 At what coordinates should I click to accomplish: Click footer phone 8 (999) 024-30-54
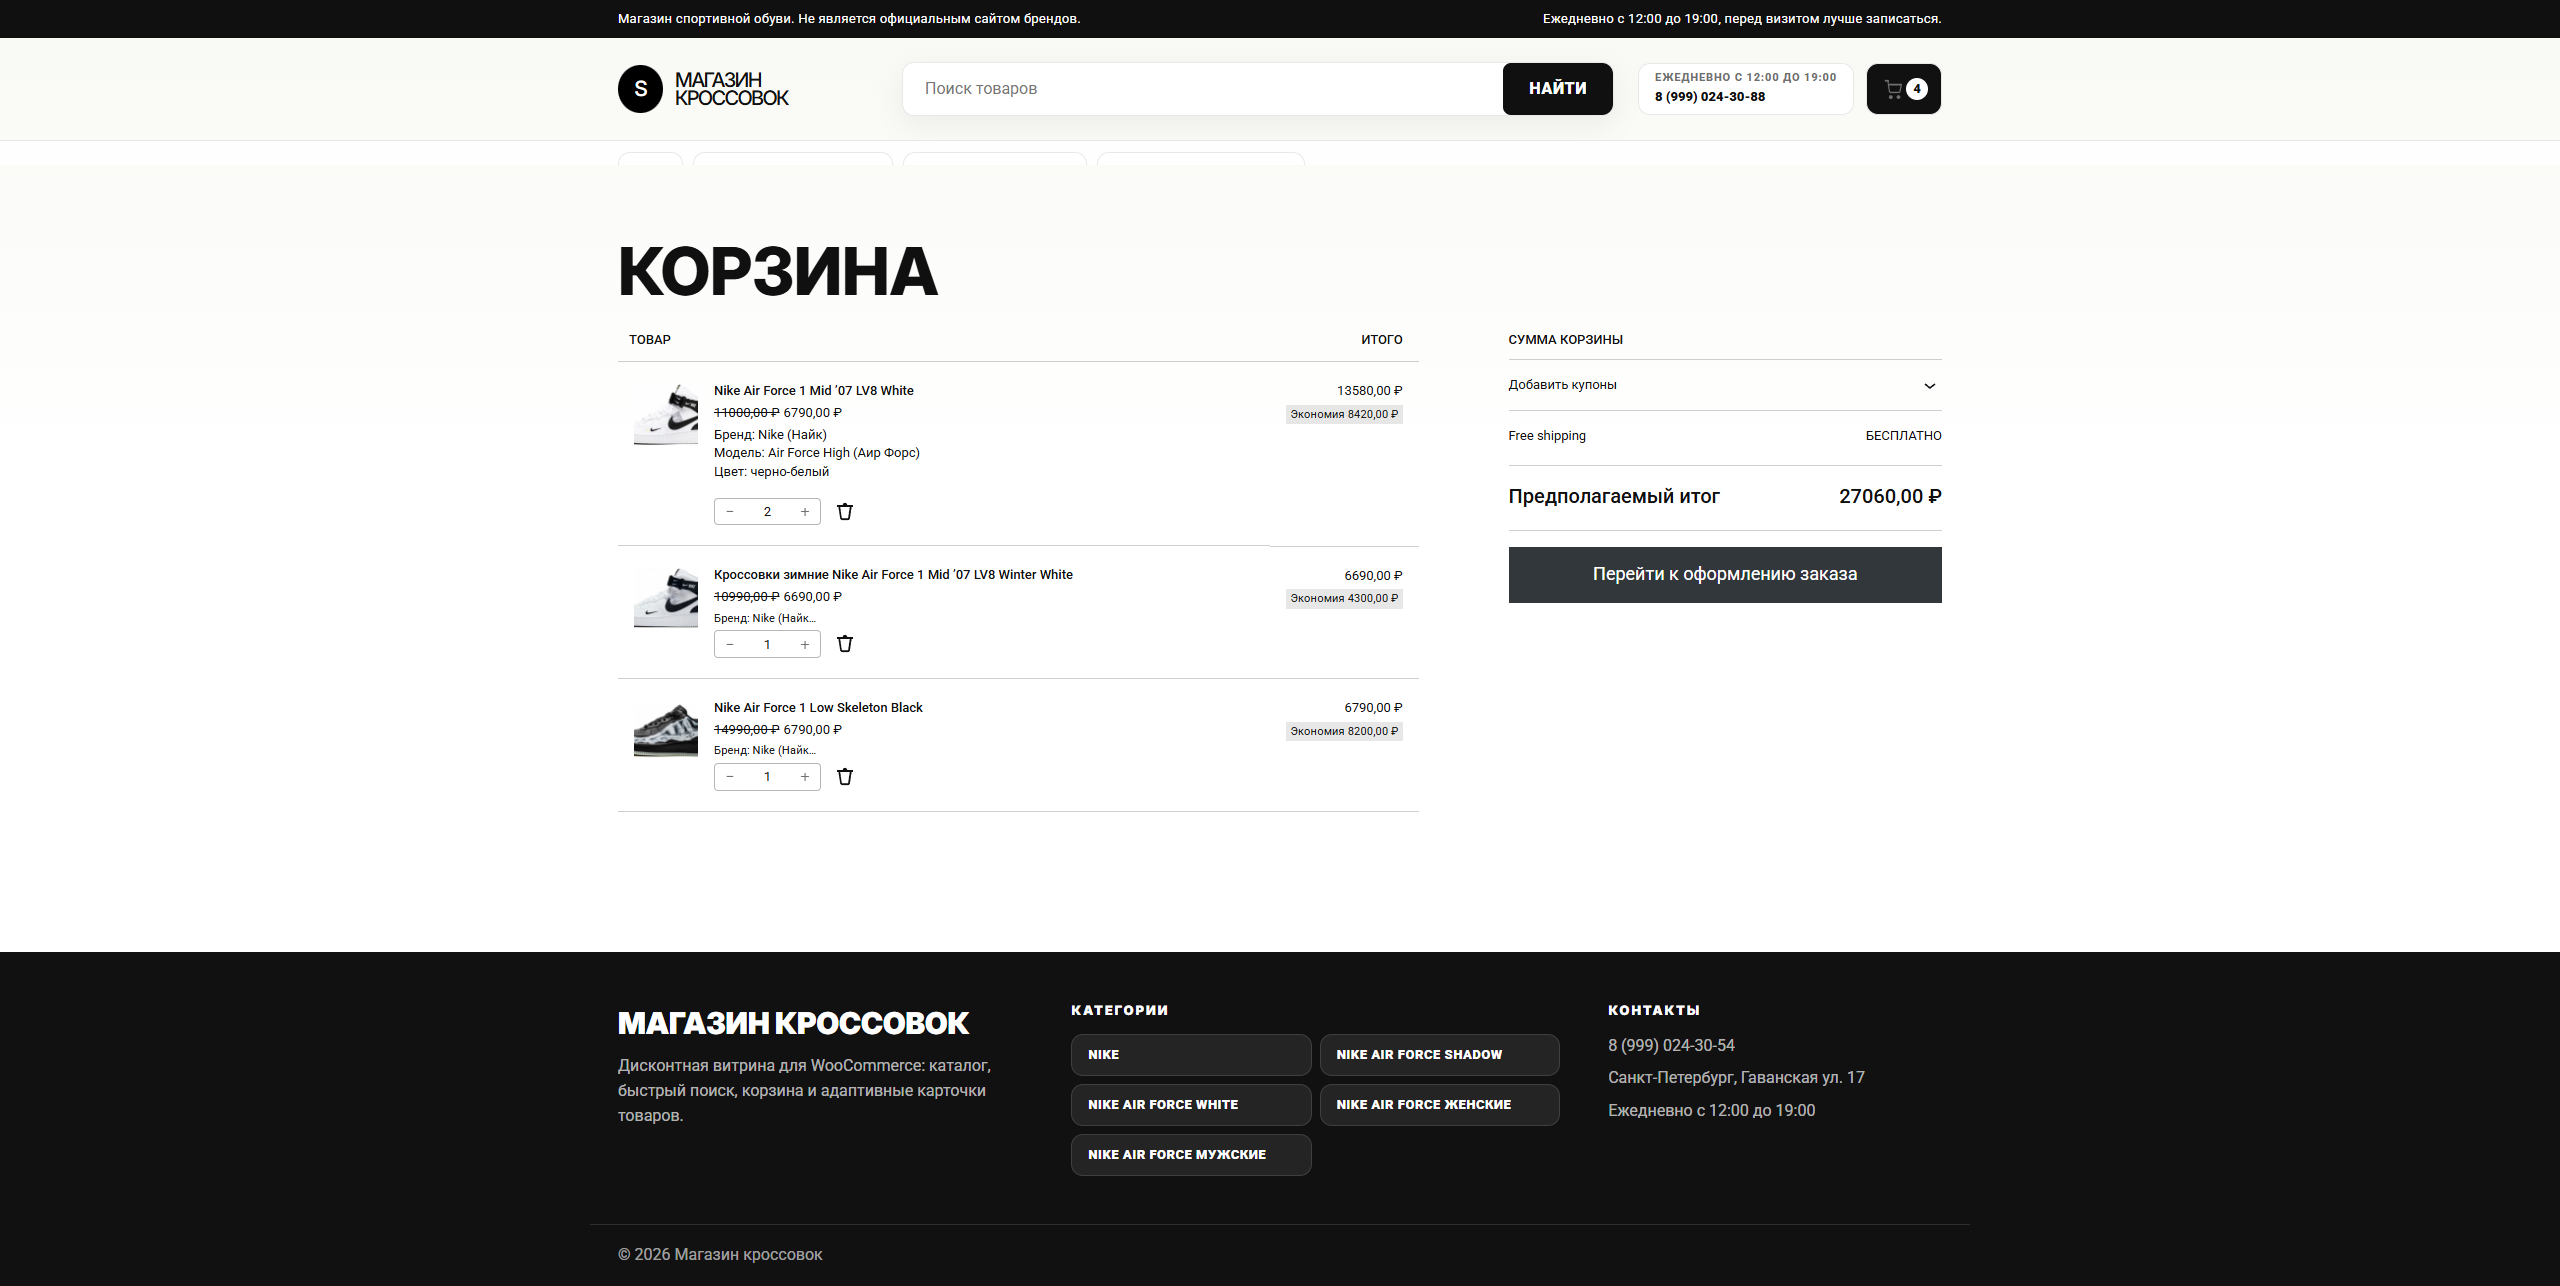pos(1671,1045)
